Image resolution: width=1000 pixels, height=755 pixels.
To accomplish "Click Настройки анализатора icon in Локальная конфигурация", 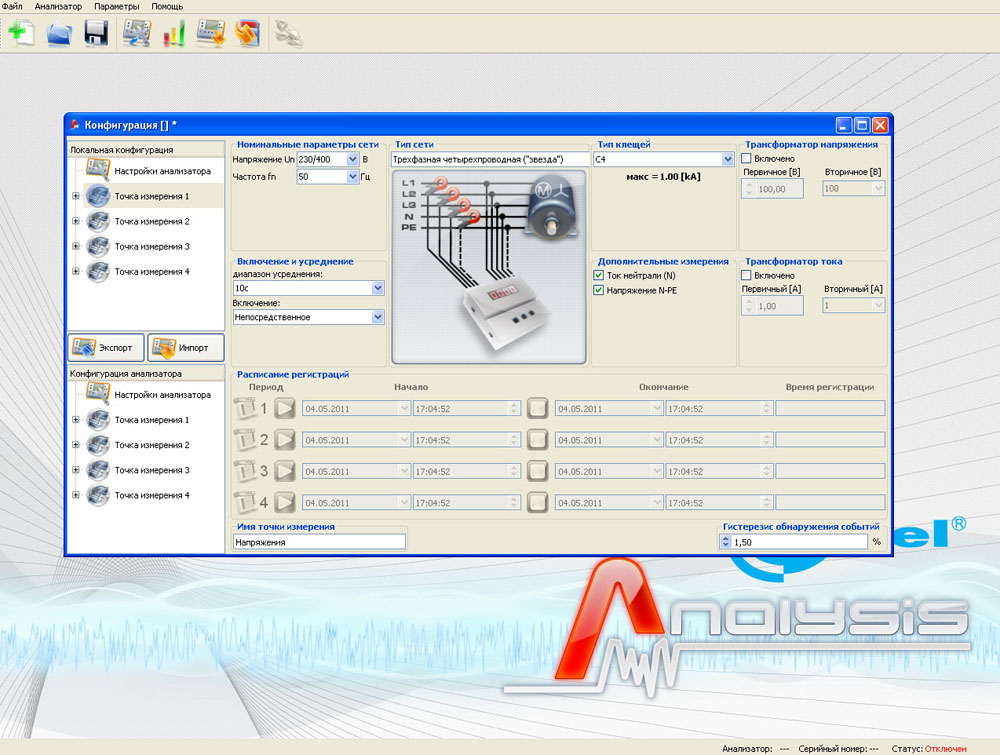I will (98, 171).
